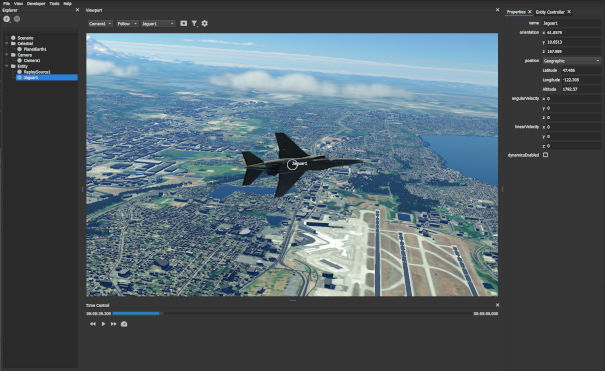Open the Camera1 dropdown in viewport toolbar
Image resolution: width=605 pixels, height=371 pixels.
point(100,24)
